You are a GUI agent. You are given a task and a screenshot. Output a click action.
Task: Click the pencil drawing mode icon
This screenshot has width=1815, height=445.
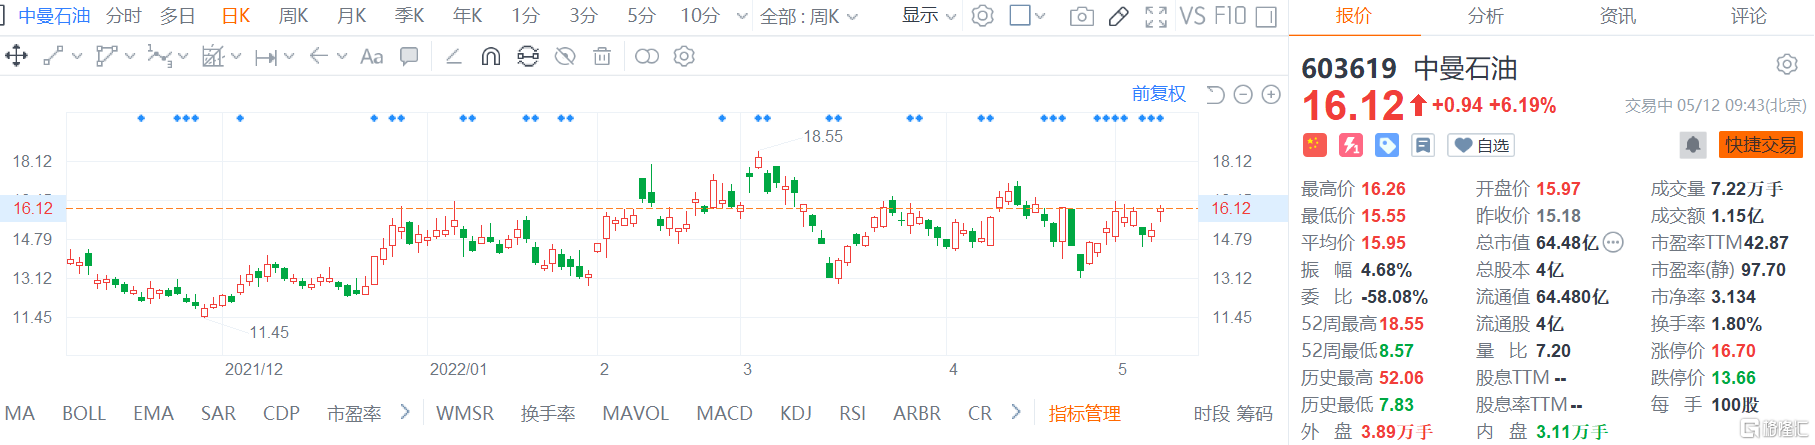pyautogui.click(x=1119, y=17)
